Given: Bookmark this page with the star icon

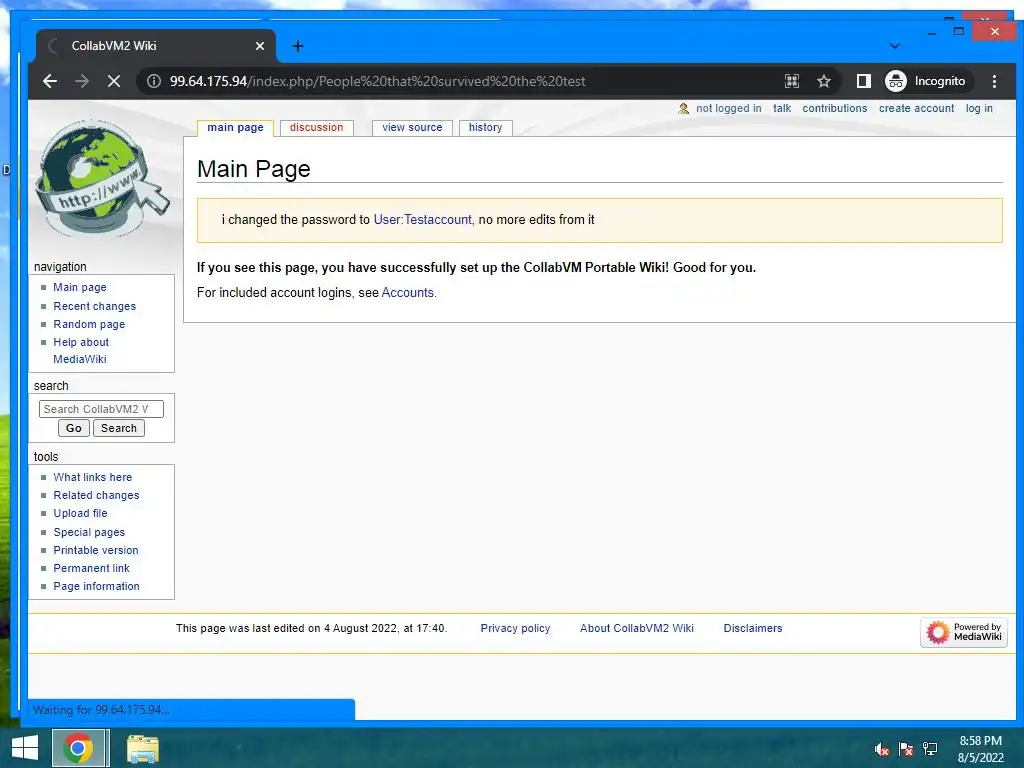Looking at the screenshot, I should [824, 81].
